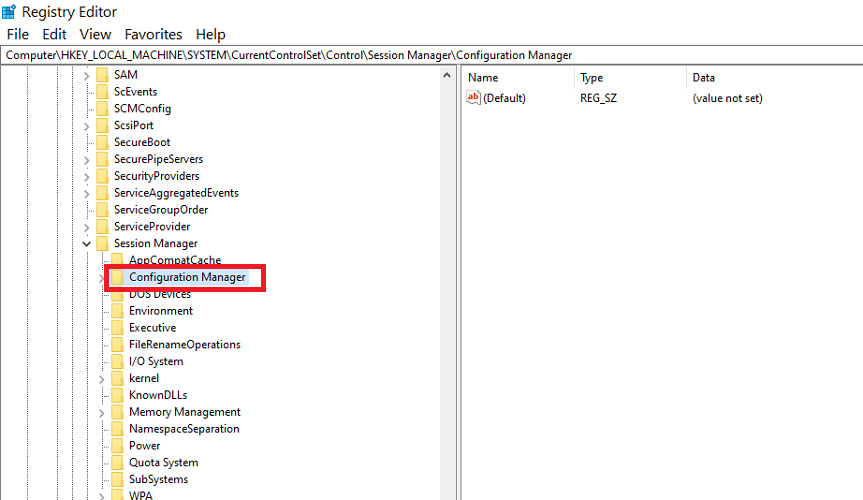The width and height of the screenshot is (863, 500).
Task: Select the Environment key label
Action: [161, 311]
